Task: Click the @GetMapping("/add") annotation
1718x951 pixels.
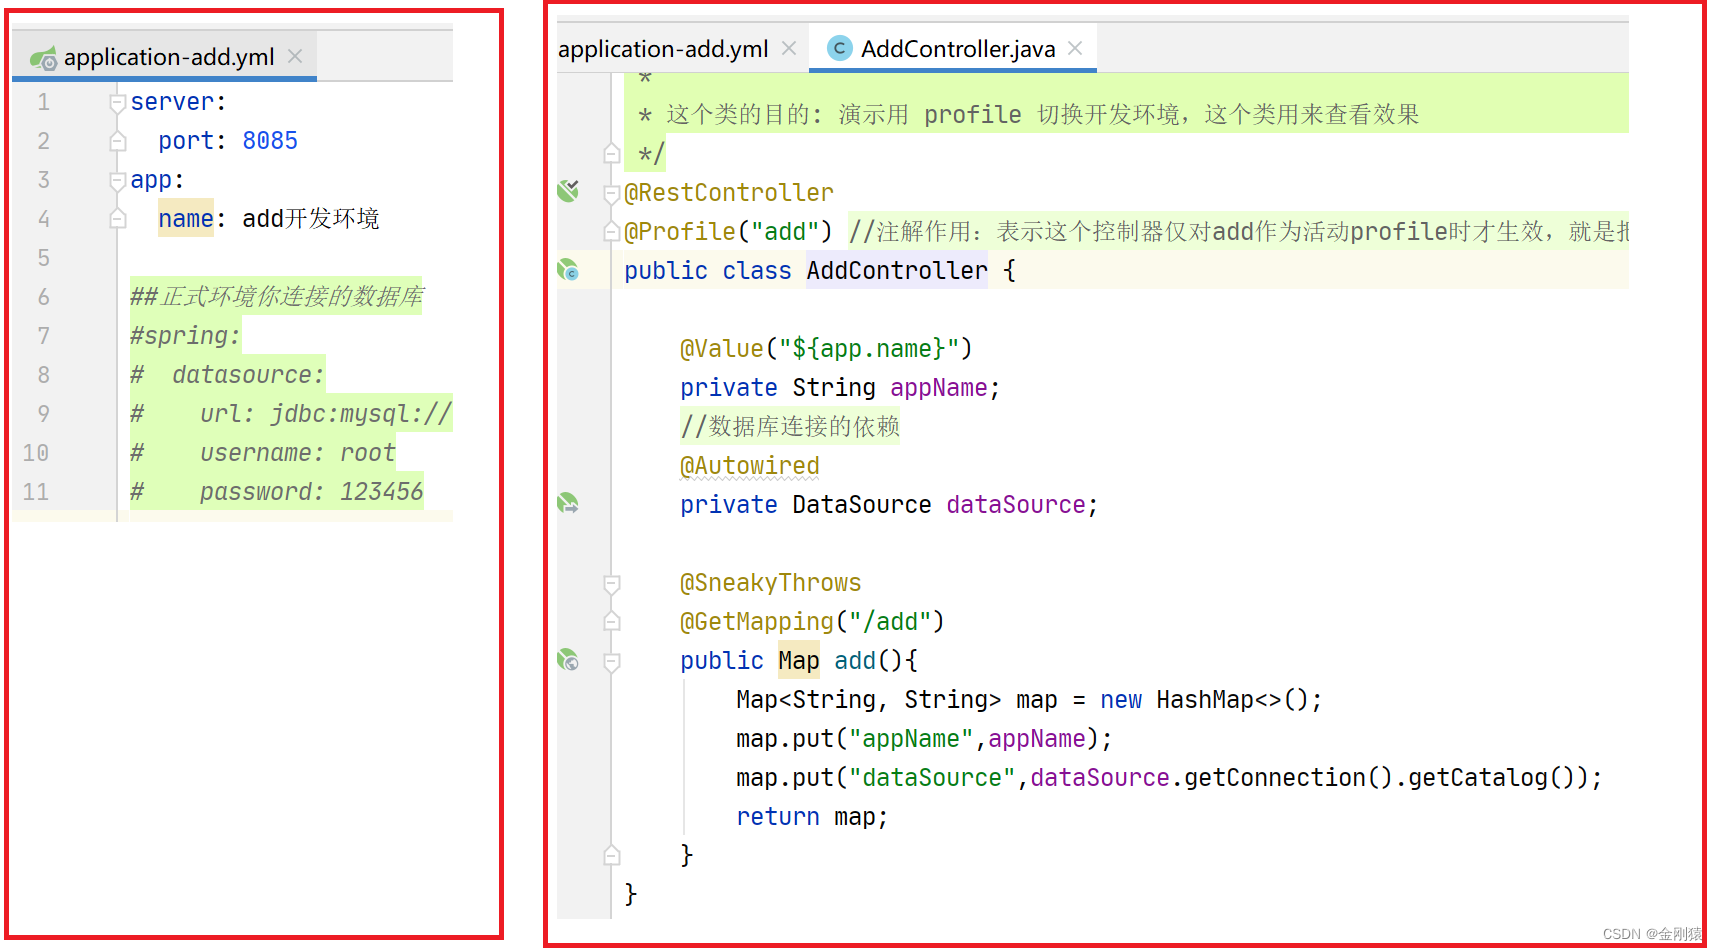Action: coord(813,622)
